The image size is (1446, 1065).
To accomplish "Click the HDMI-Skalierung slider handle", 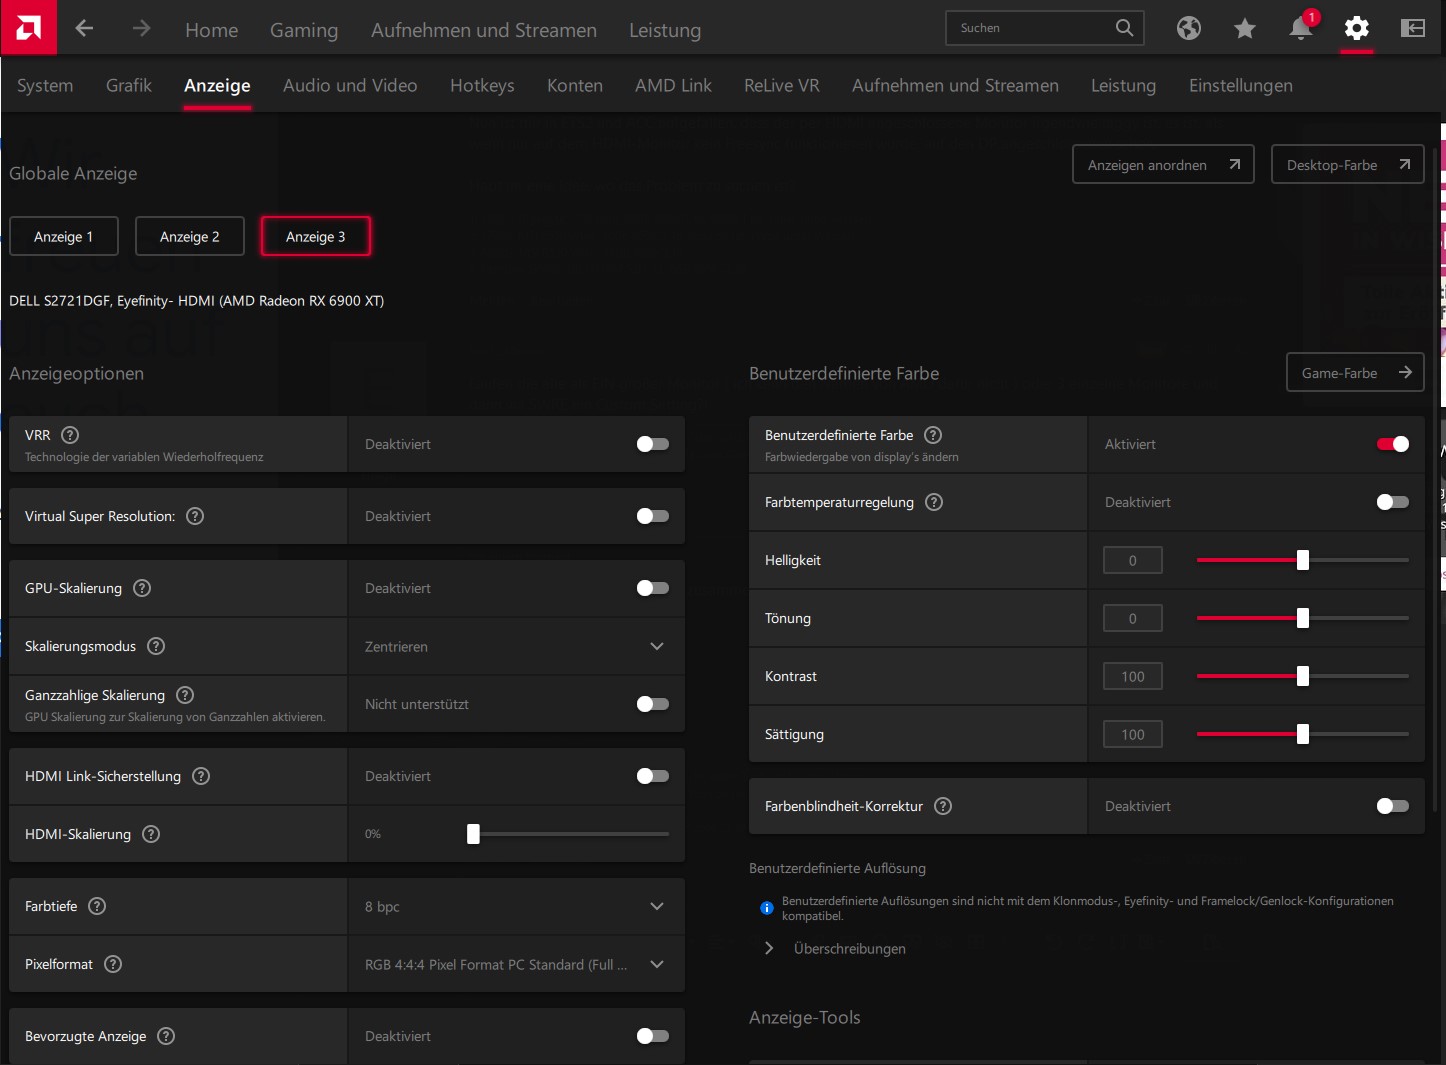I will point(473,834).
